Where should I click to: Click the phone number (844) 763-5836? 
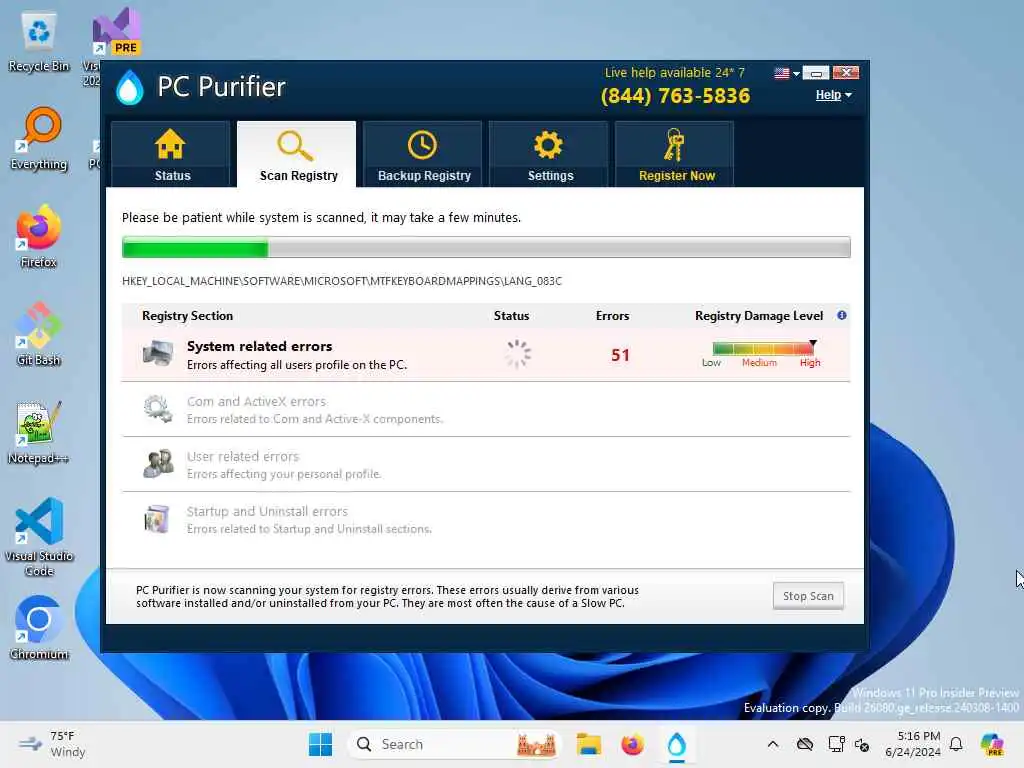[675, 96]
